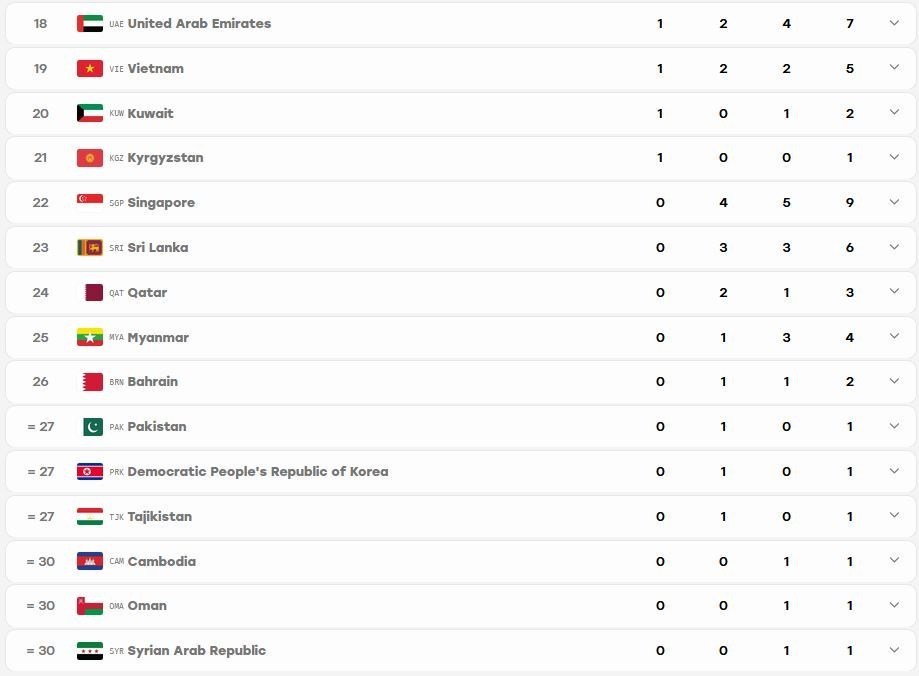Click the United Arab Emirates flag icon
This screenshot has height=676, width=919.
tap(90, 23)
